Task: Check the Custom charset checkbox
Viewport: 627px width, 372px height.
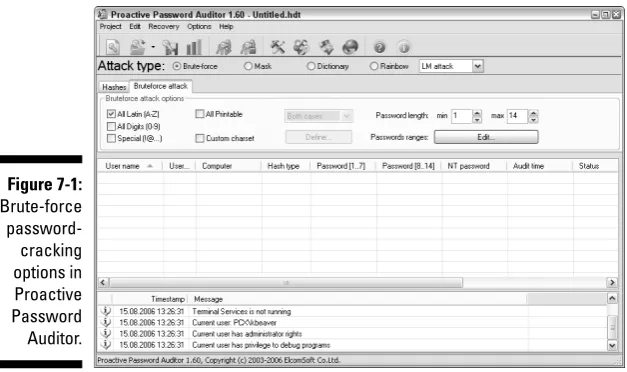Action: click(200, 138)
